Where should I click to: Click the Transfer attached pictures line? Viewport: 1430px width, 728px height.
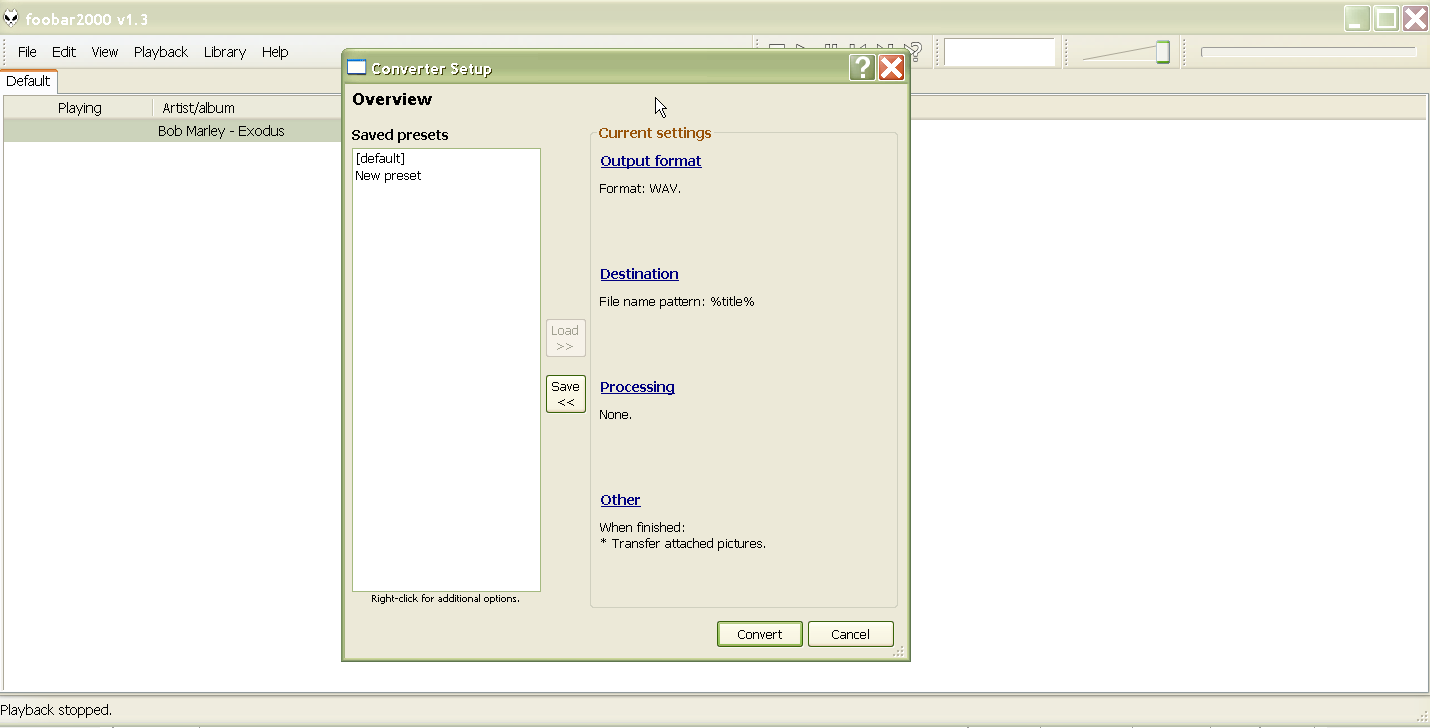point(683,544)
